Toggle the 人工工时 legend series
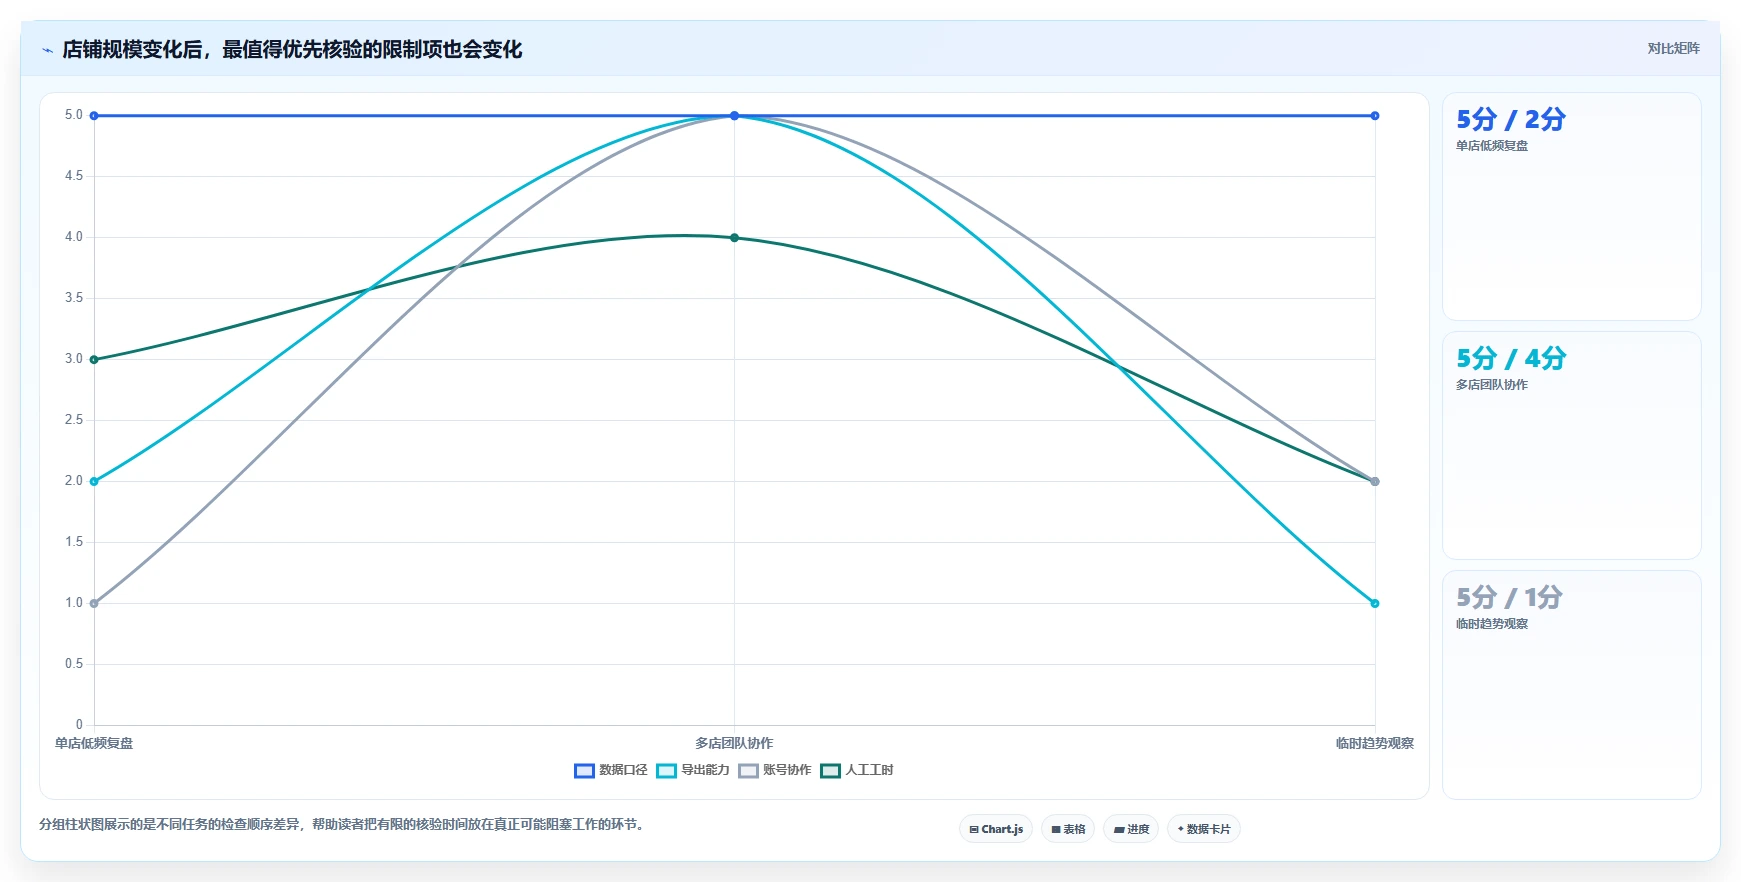 click(x=856, y=770)
